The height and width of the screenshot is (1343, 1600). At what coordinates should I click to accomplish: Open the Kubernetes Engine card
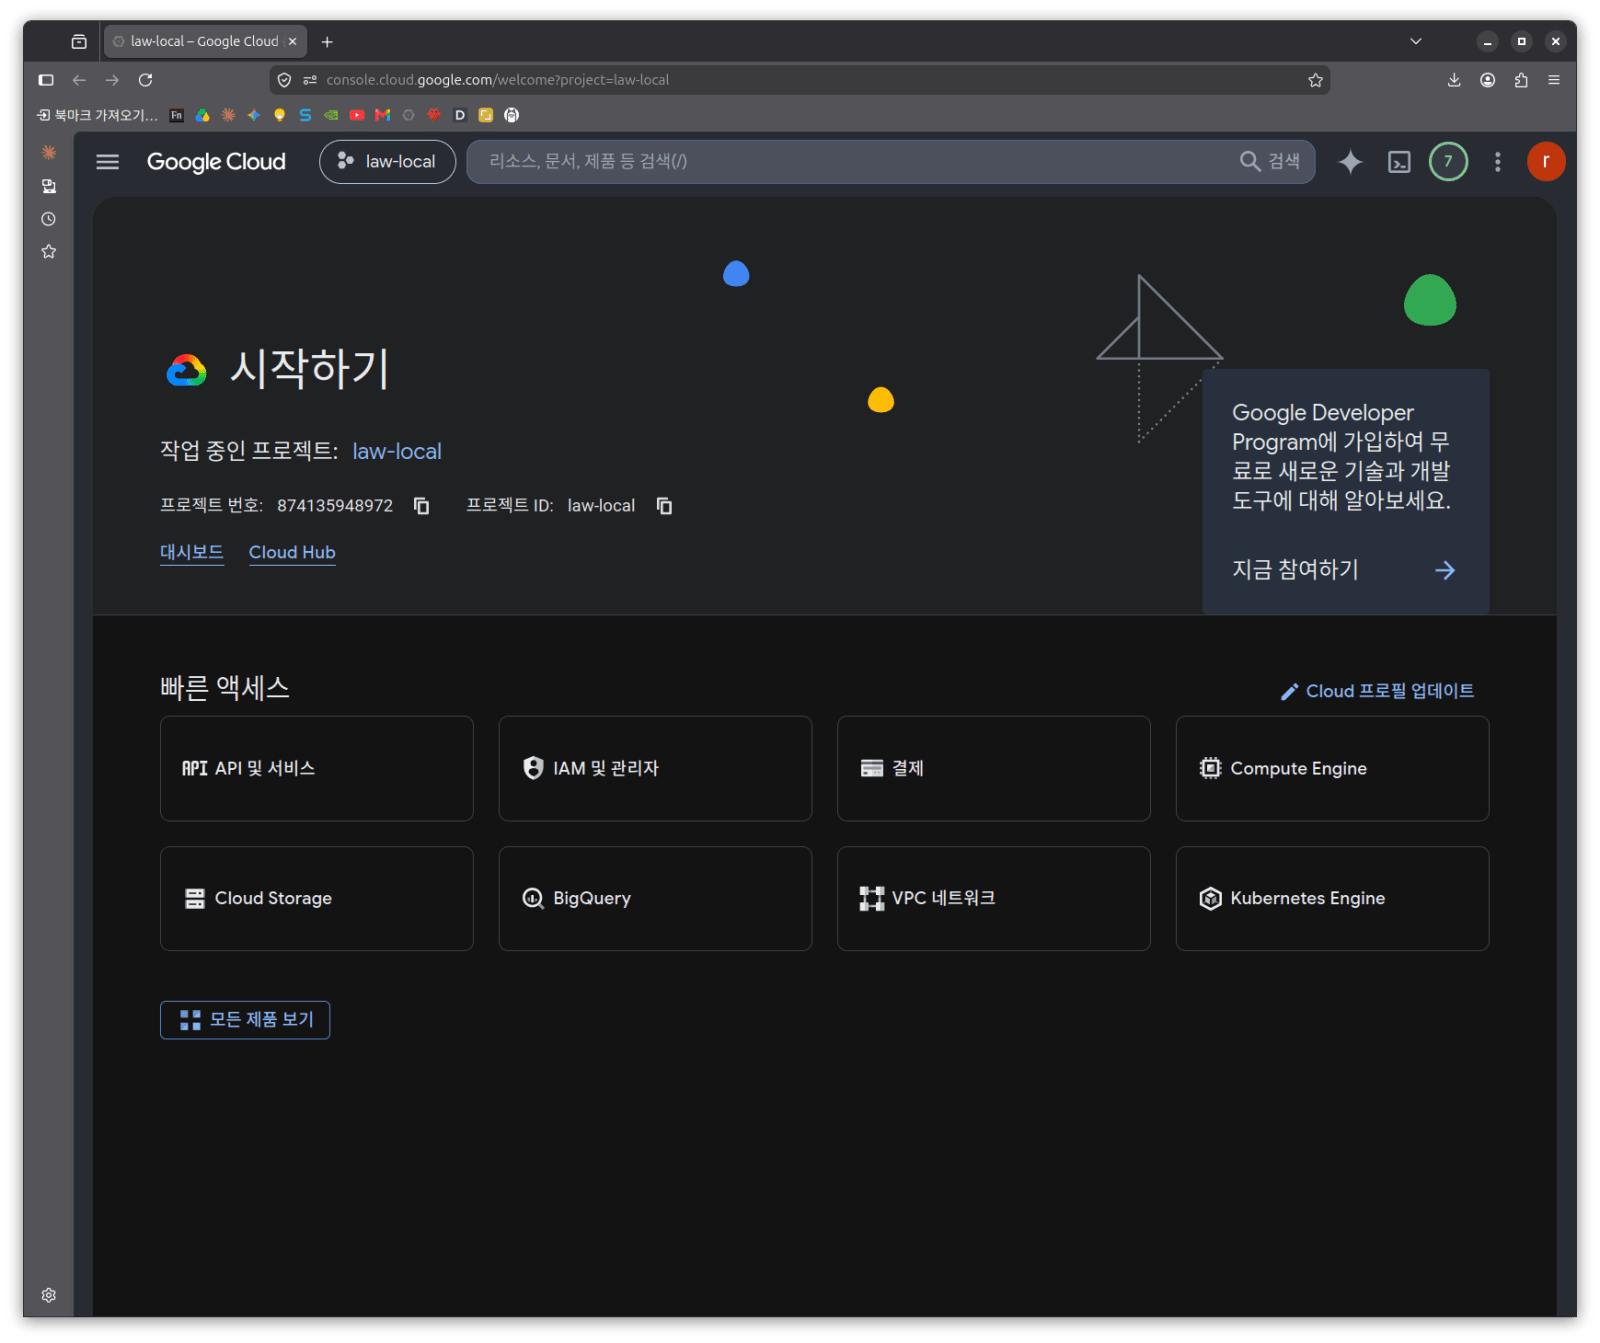click(x=1333, y=898)
